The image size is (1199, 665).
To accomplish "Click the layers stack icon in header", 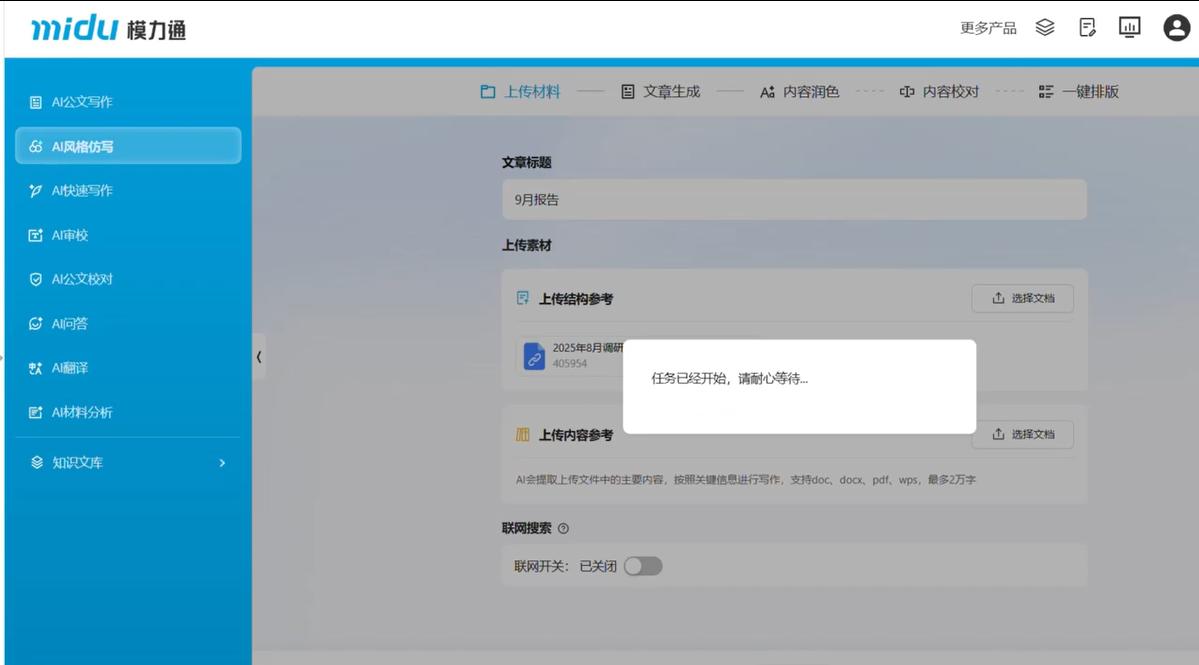I will coord(1045,28).
